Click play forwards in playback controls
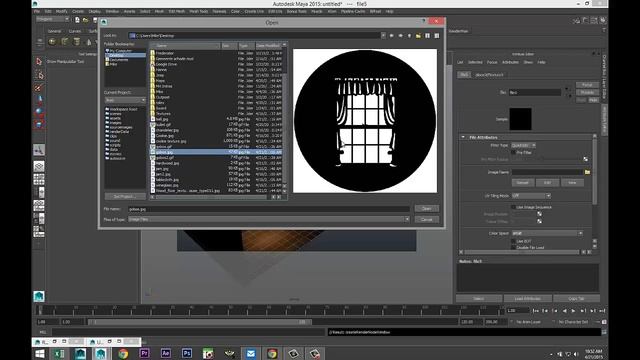640x360 pixels. click(573, 311)
